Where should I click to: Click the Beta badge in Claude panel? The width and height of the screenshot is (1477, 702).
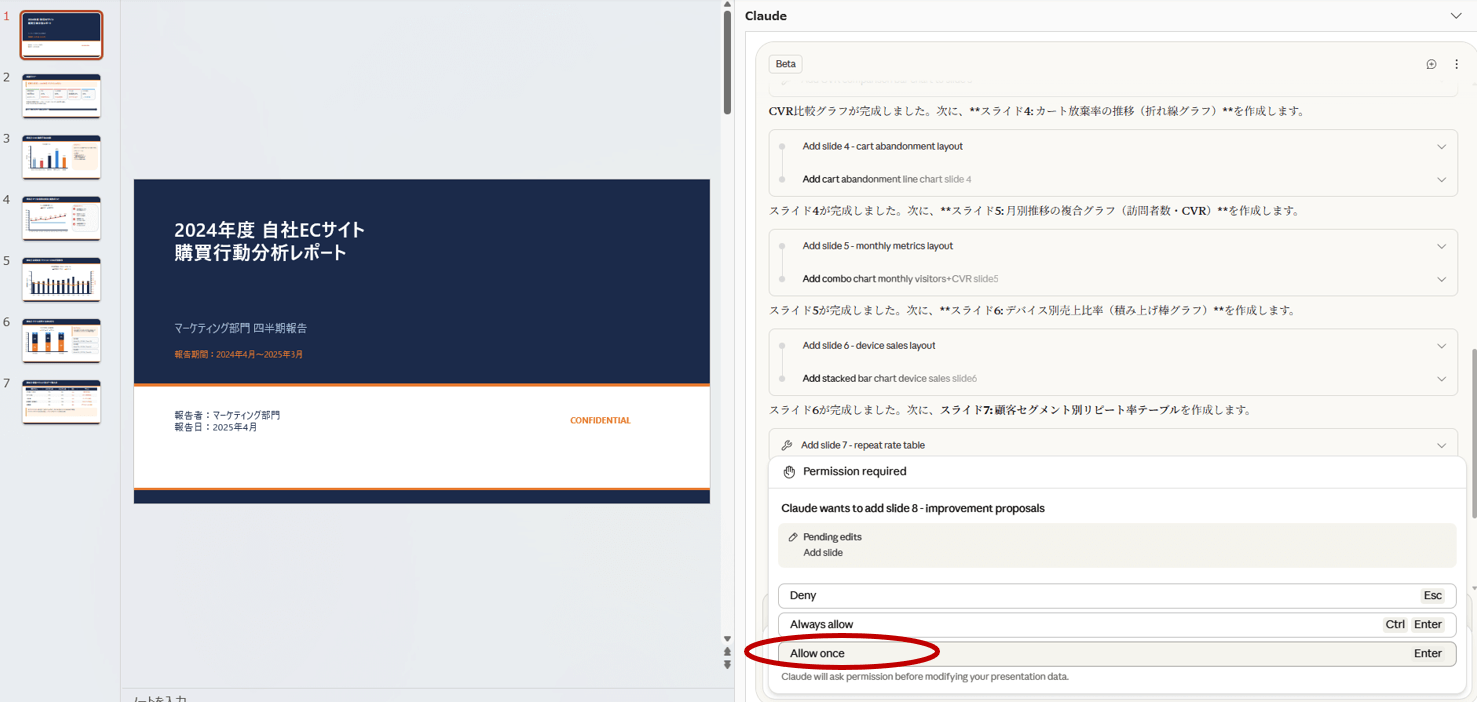click(786, 64)
